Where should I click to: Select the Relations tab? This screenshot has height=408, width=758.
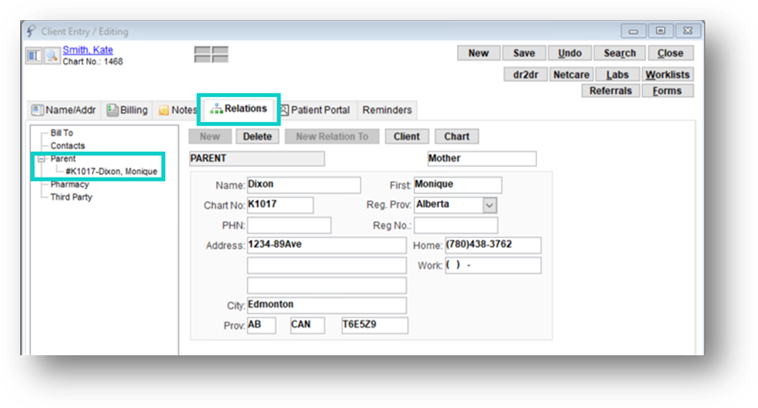click(x=239, y=109)
